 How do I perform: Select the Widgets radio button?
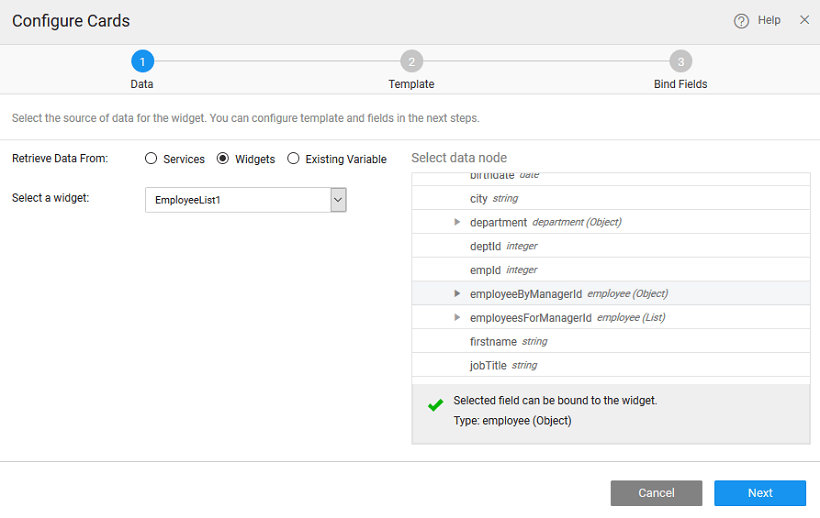click(223, 159)
